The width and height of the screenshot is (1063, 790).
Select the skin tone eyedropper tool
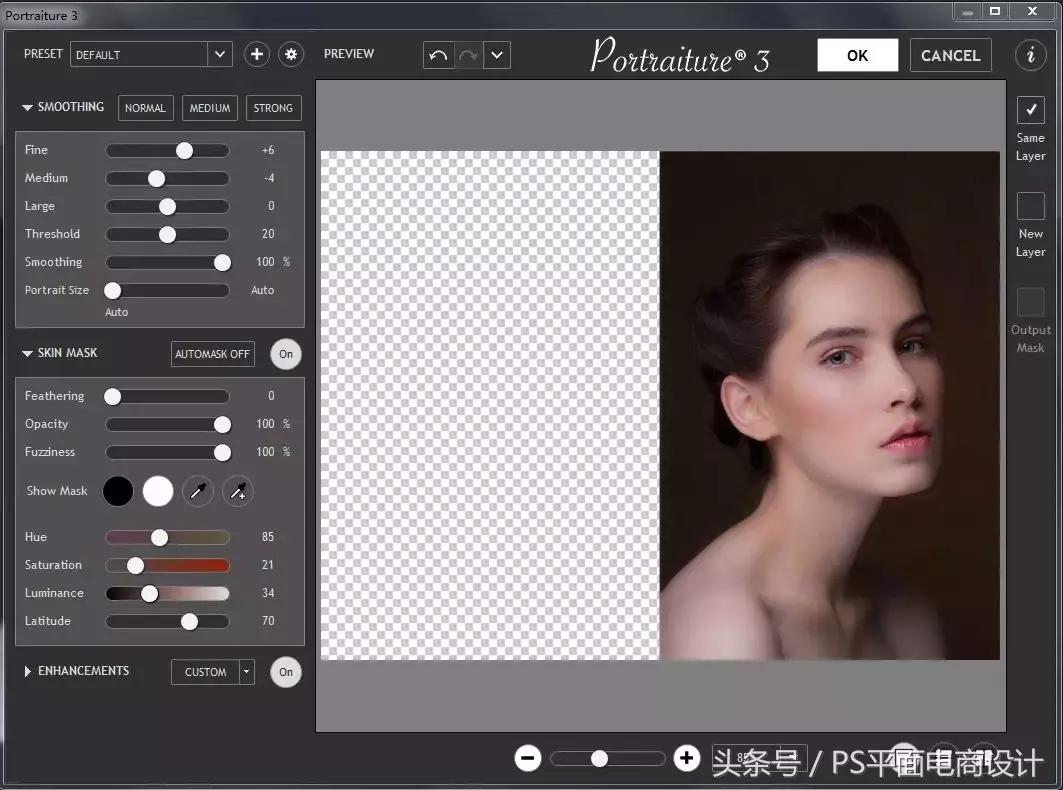pos(197,491)
